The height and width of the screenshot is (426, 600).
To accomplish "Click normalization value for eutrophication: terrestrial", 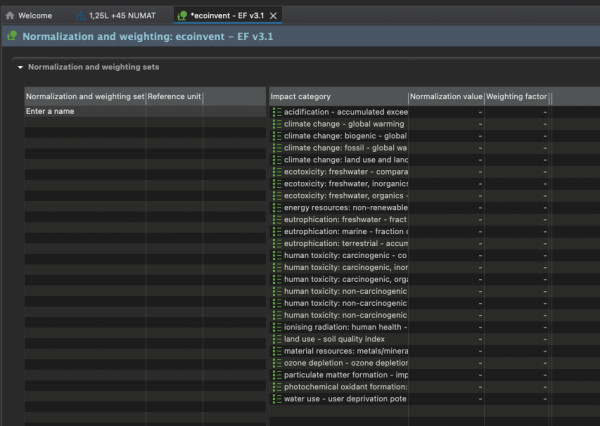I will tap(446, 243).
